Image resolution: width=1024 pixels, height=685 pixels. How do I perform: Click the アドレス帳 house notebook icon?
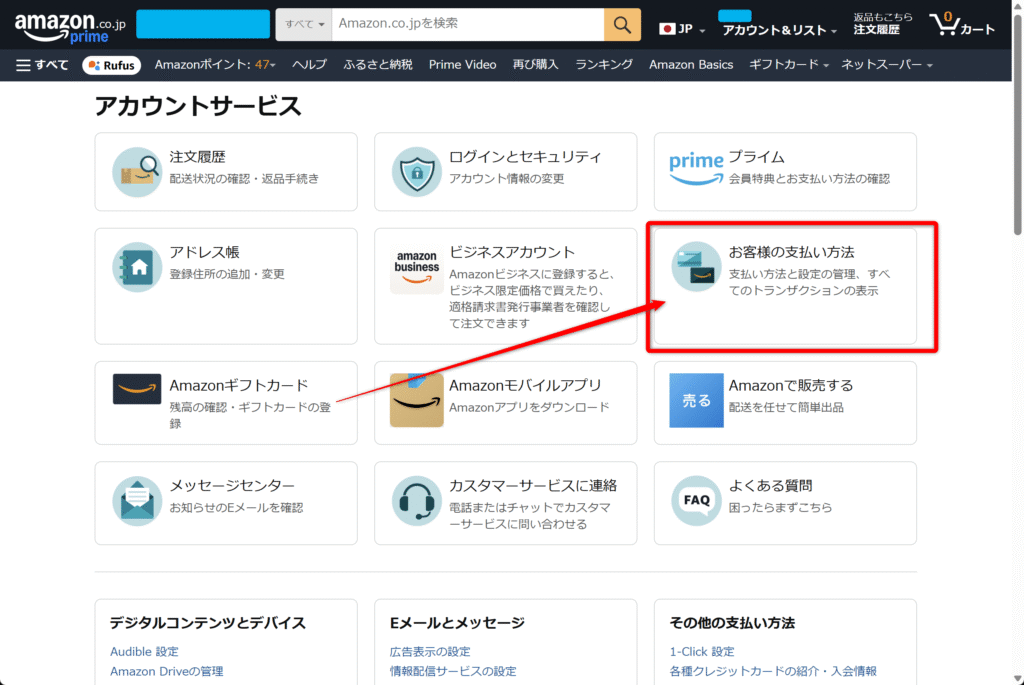pos(136,267)
